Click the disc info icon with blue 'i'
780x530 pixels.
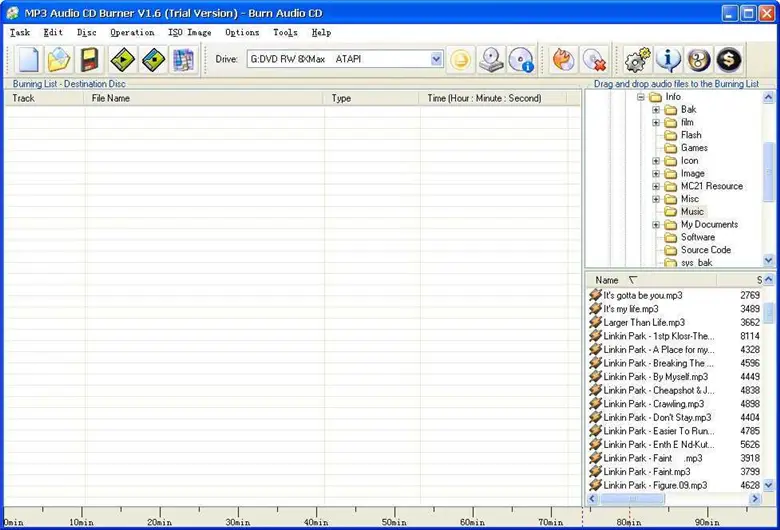click(x=522, y=60)
